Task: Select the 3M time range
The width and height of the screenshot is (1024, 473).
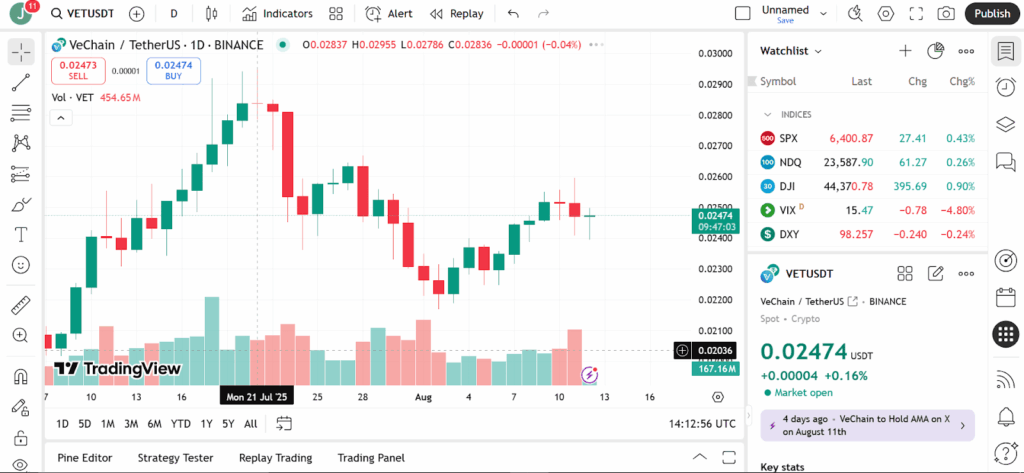Action: 131,424
